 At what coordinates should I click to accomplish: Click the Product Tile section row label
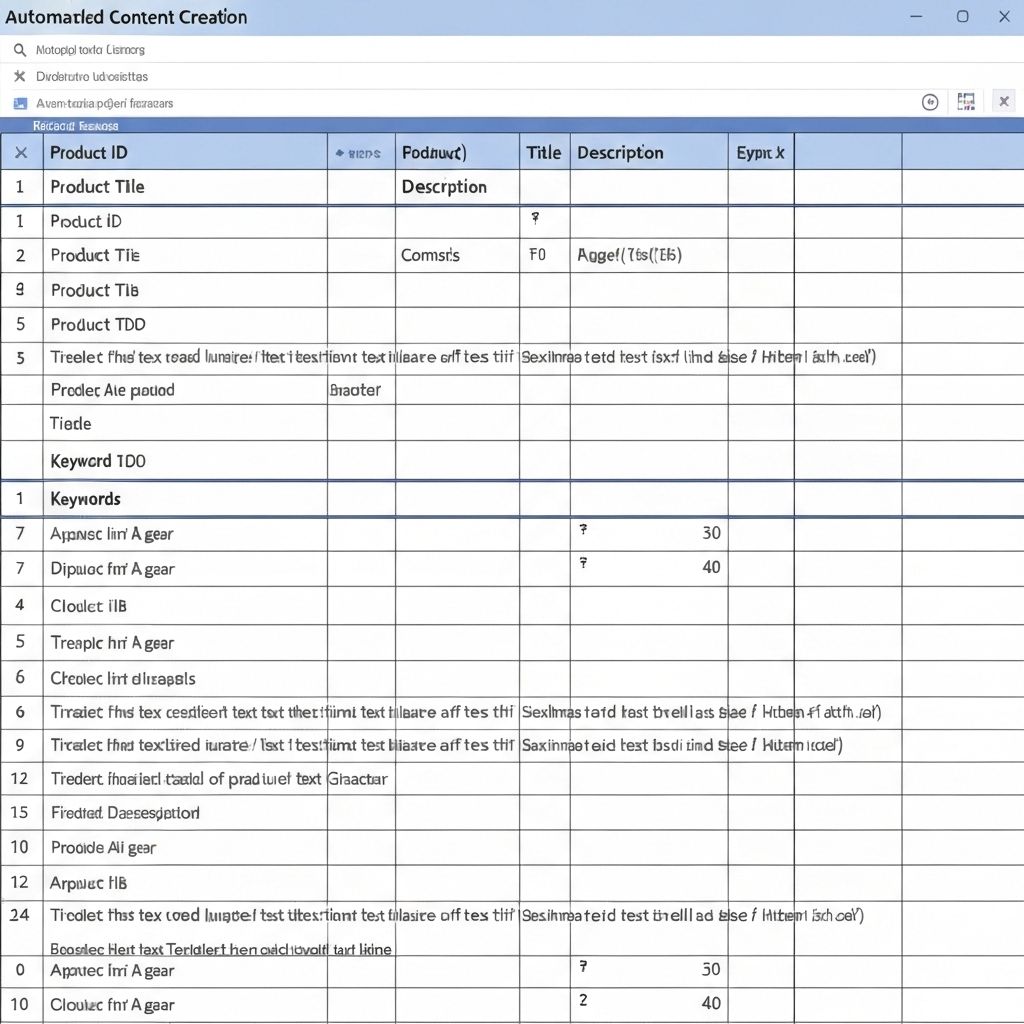point(97,187)
